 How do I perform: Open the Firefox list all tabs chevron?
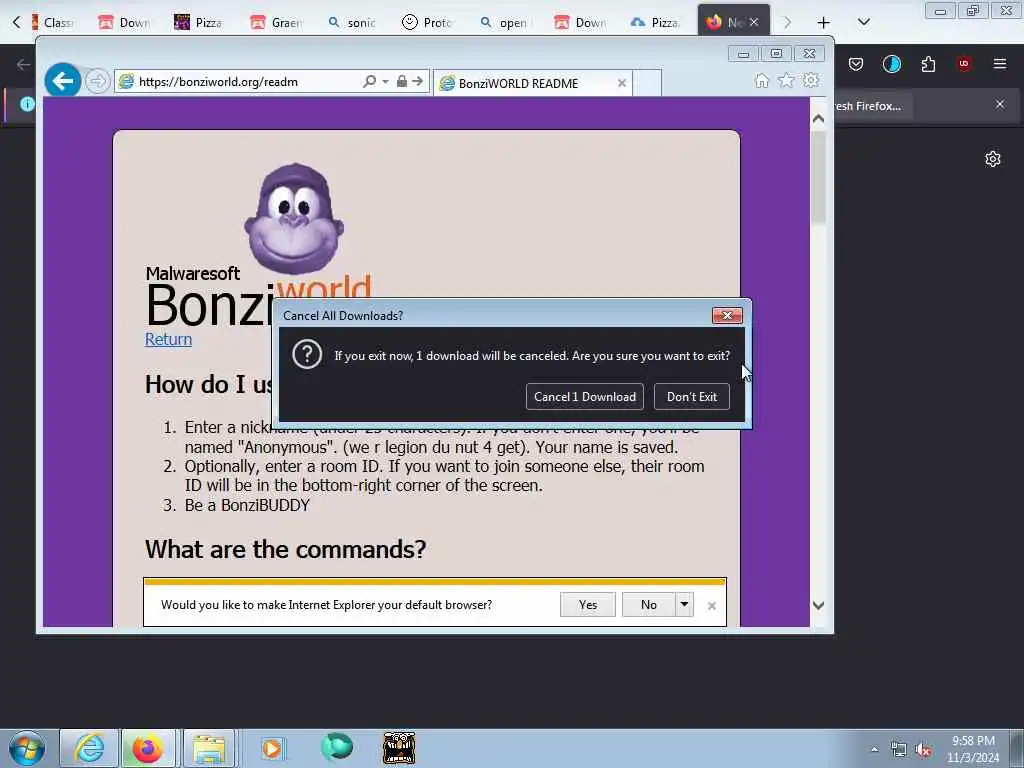click(x=863, y=22)
